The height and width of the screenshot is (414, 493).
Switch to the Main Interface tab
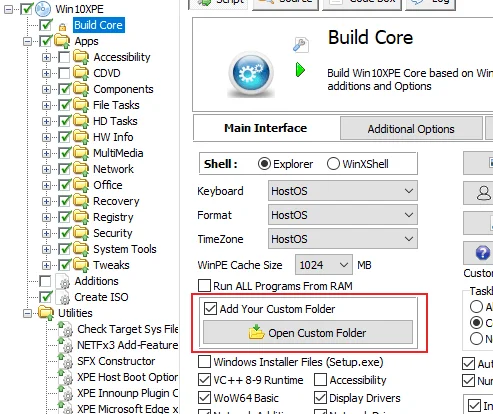click(x=266, y=128)
